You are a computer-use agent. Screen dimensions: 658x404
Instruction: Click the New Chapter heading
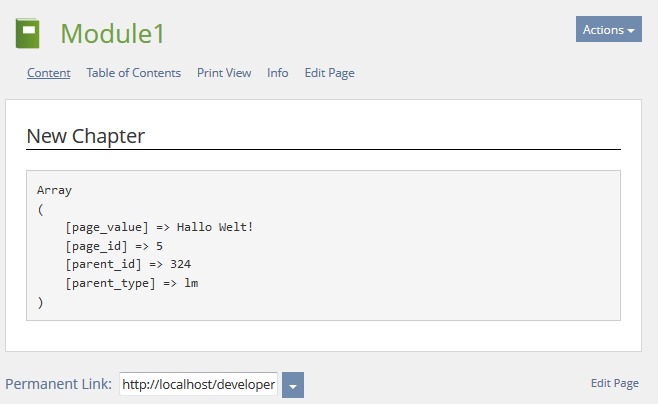coord(86,136)
